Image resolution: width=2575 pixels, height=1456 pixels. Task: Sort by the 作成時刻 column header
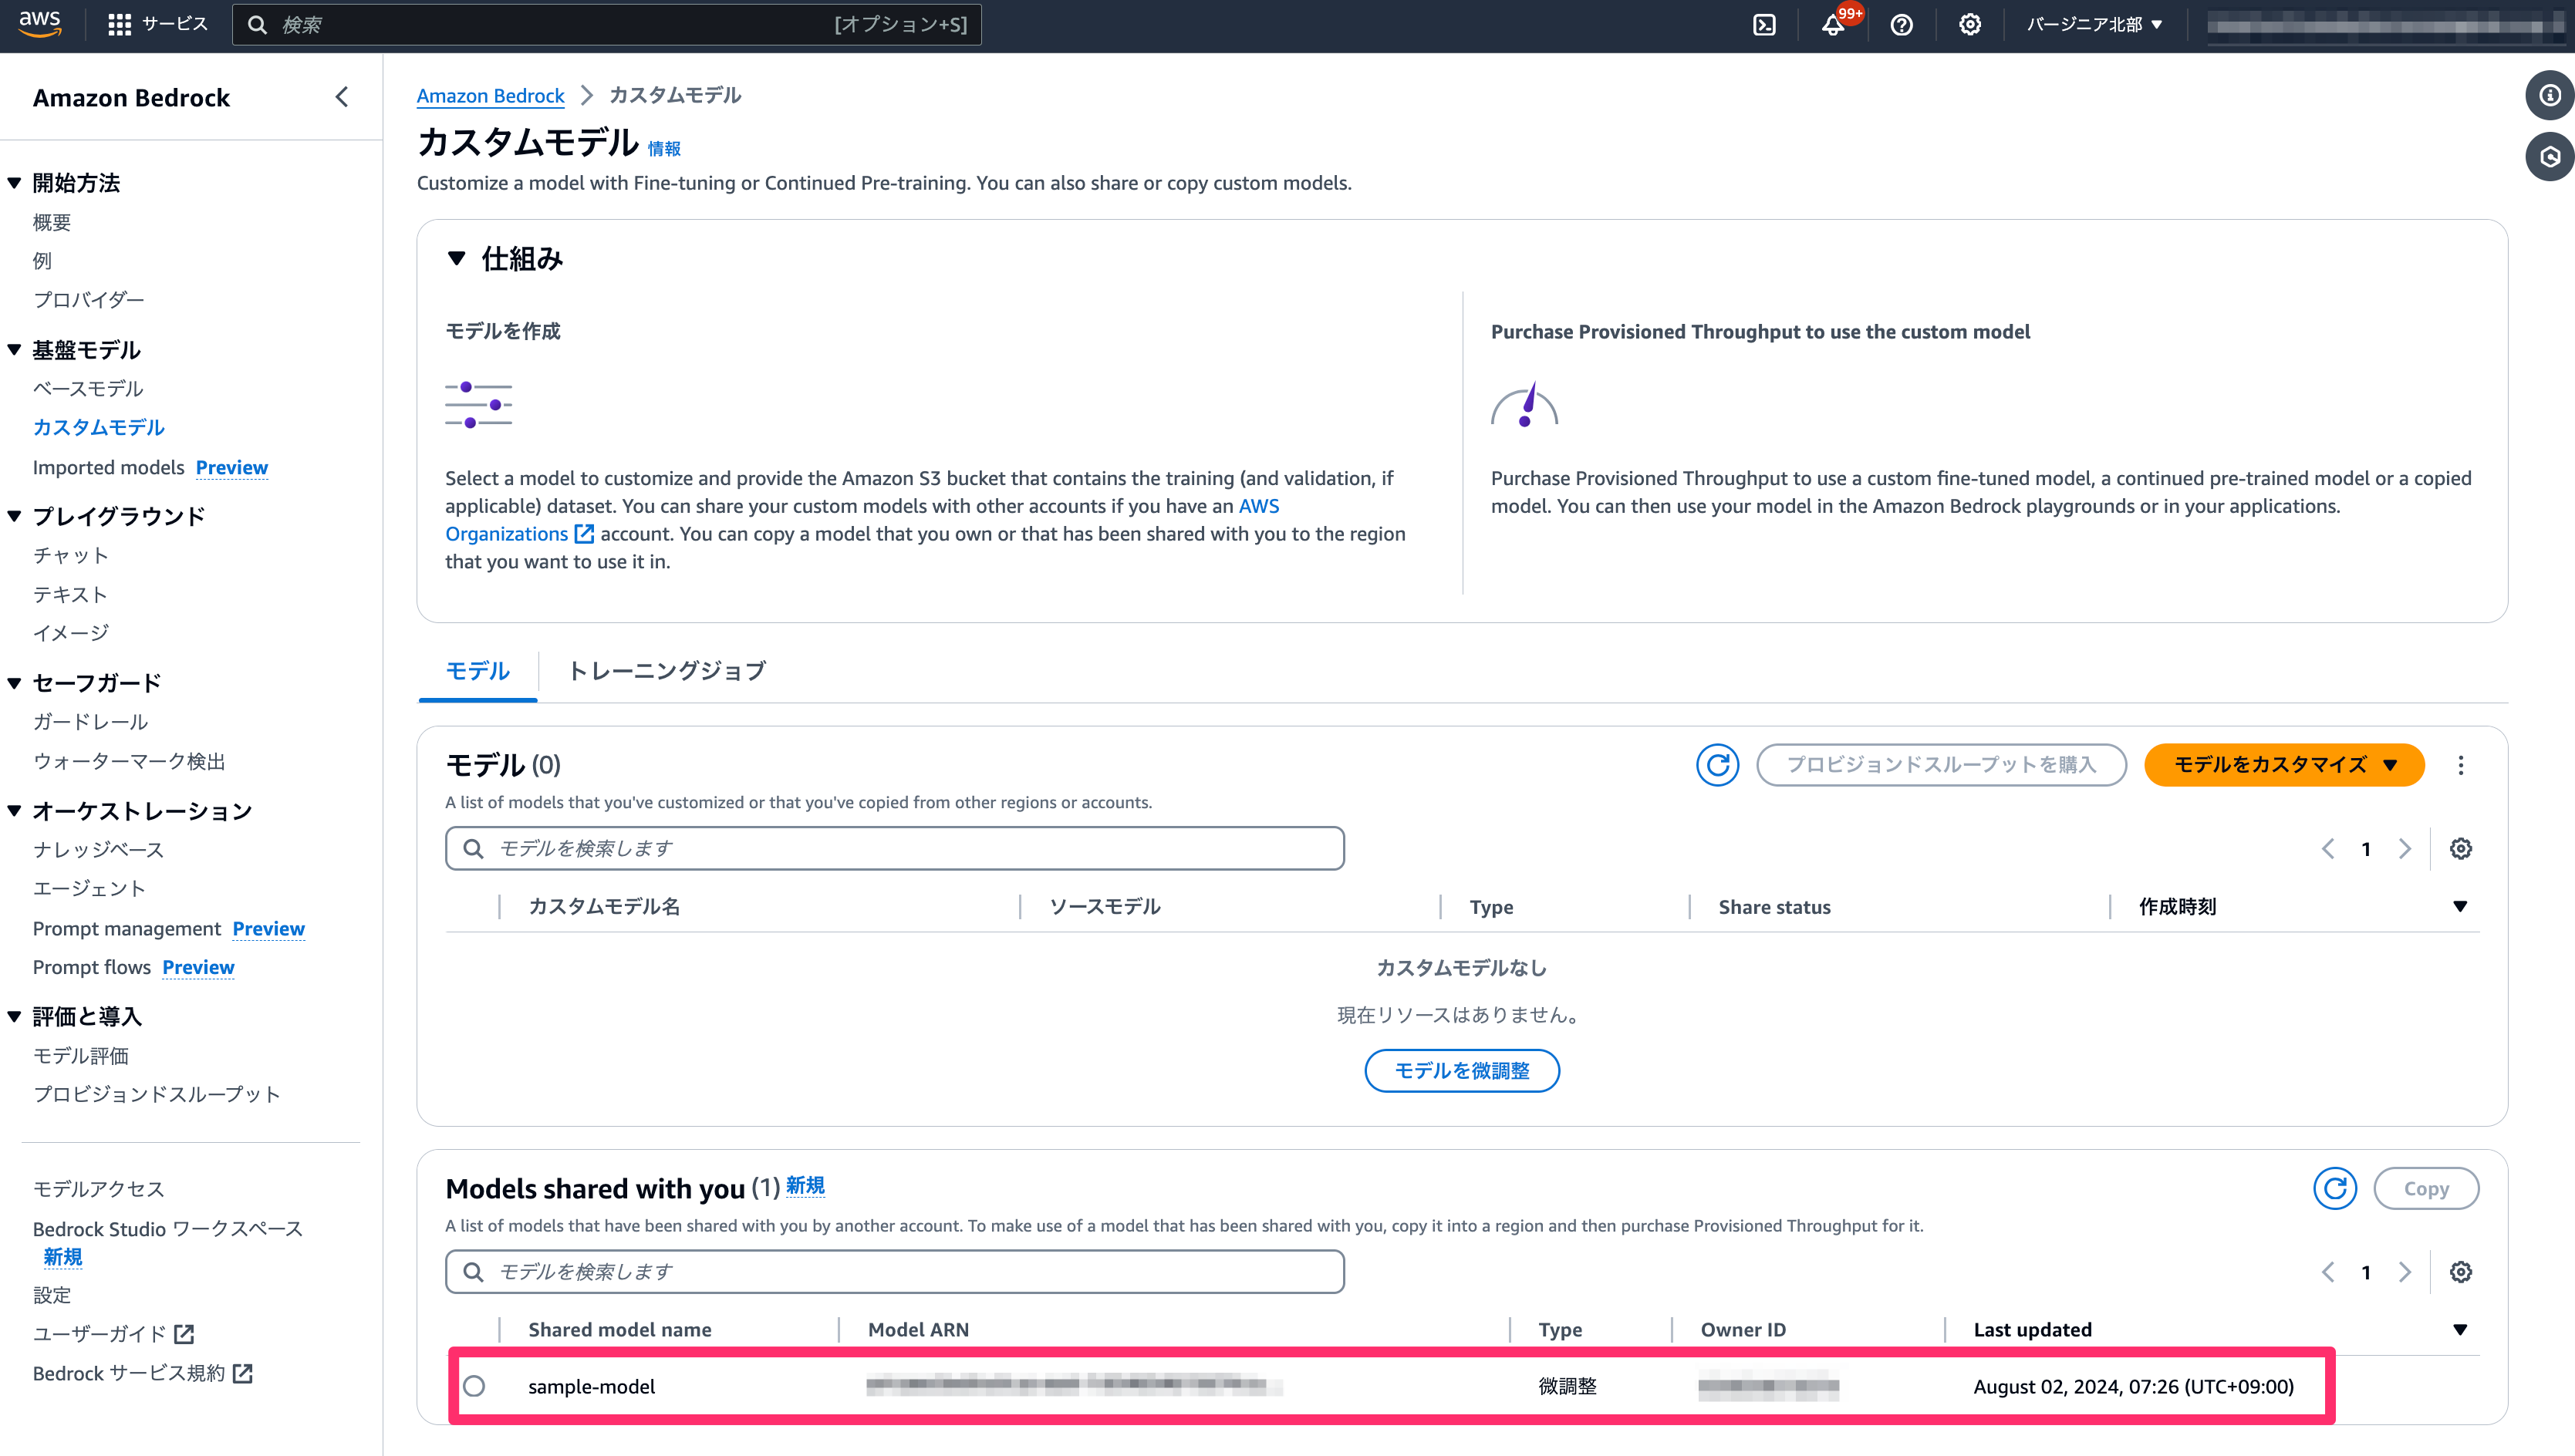[x=2177, y=906]
